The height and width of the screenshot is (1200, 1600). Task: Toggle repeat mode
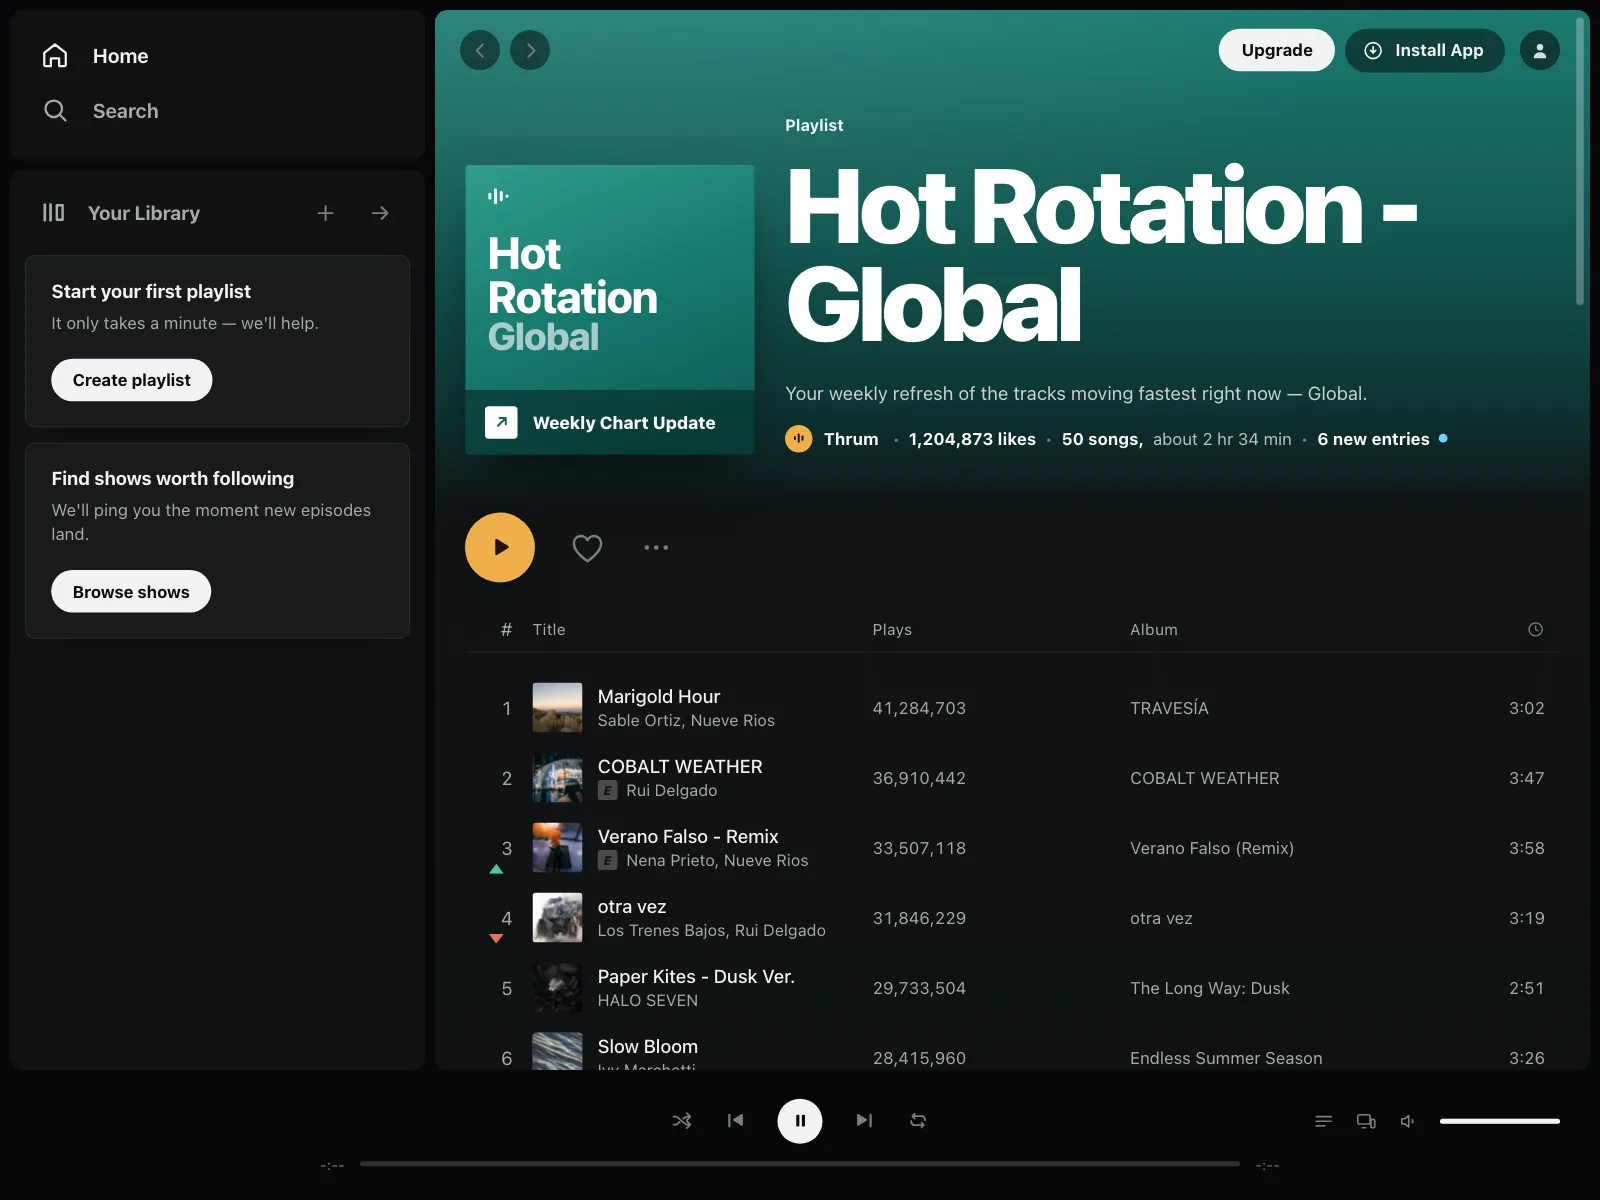(x=918, y=1121)
